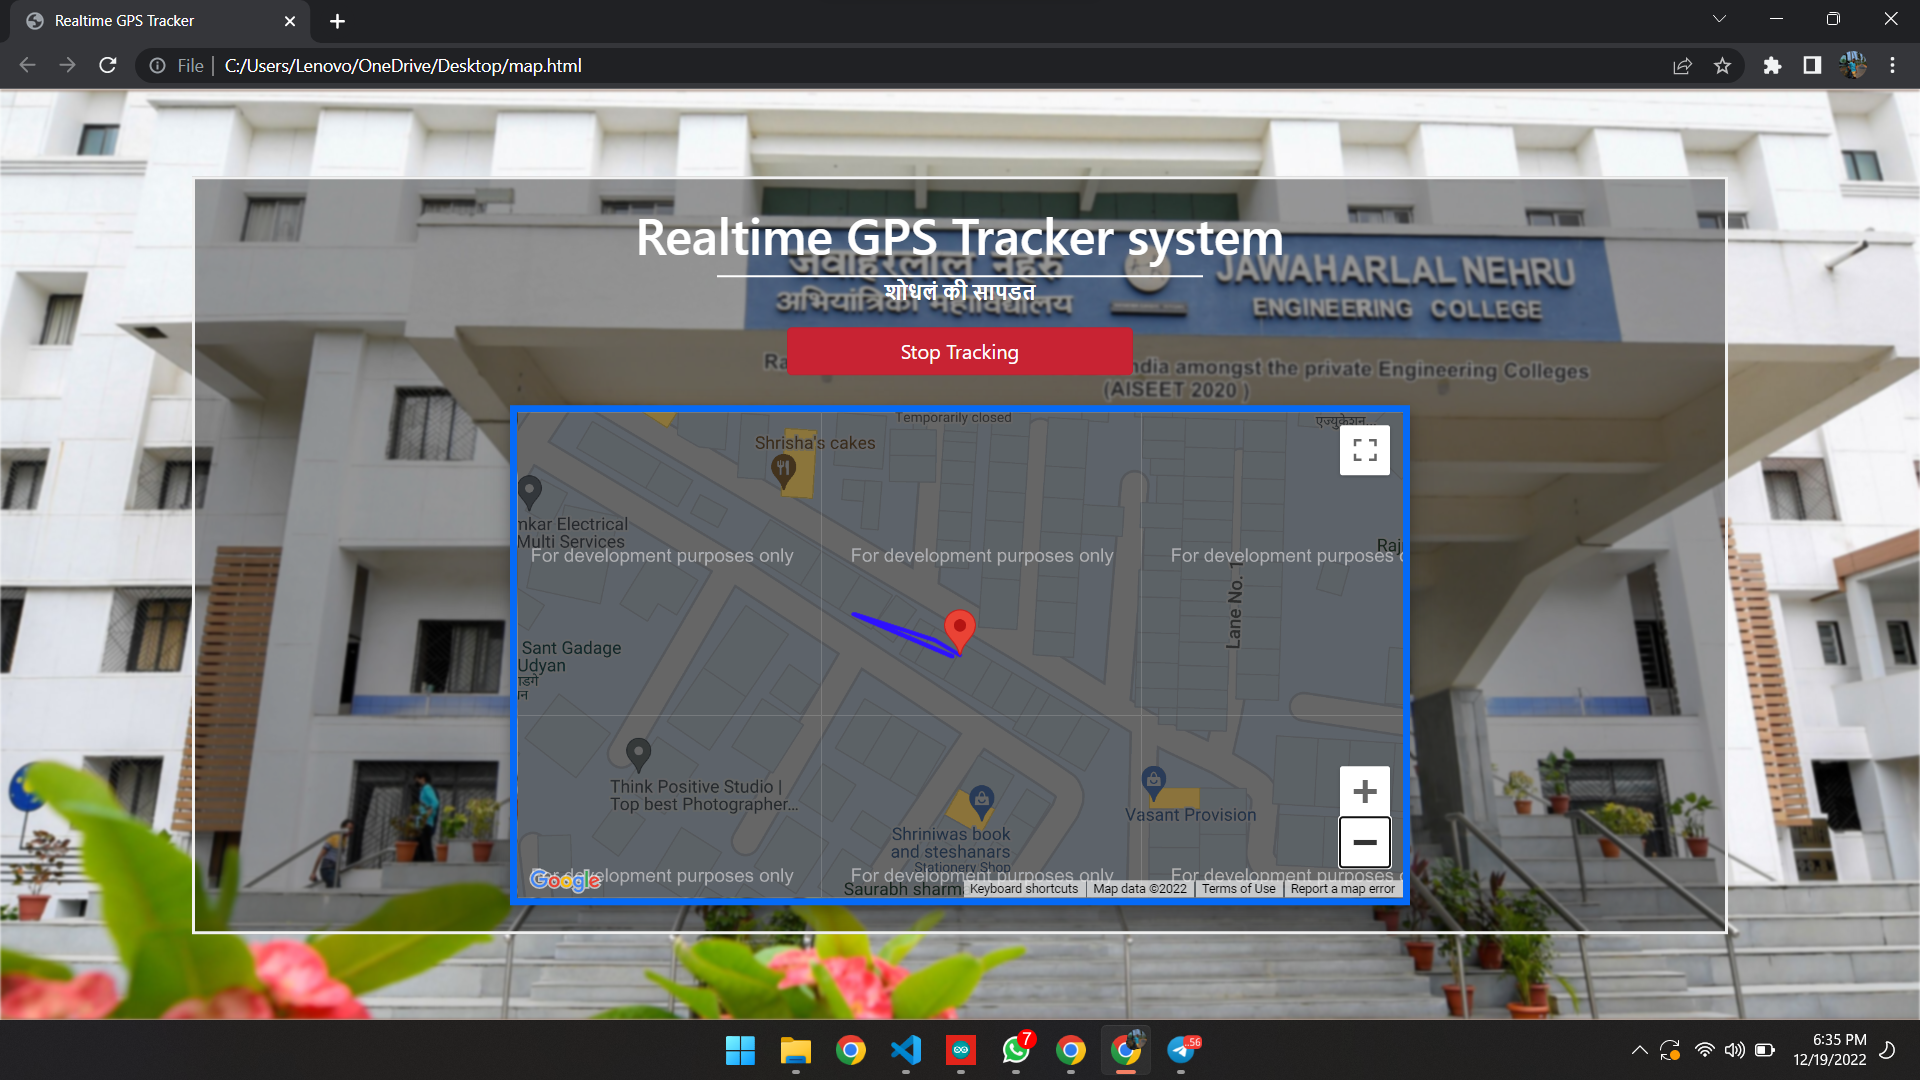Click the Lane No. 1 label
The height and width of the screenshot is (1080, 1920).
tap(1234, 605)
